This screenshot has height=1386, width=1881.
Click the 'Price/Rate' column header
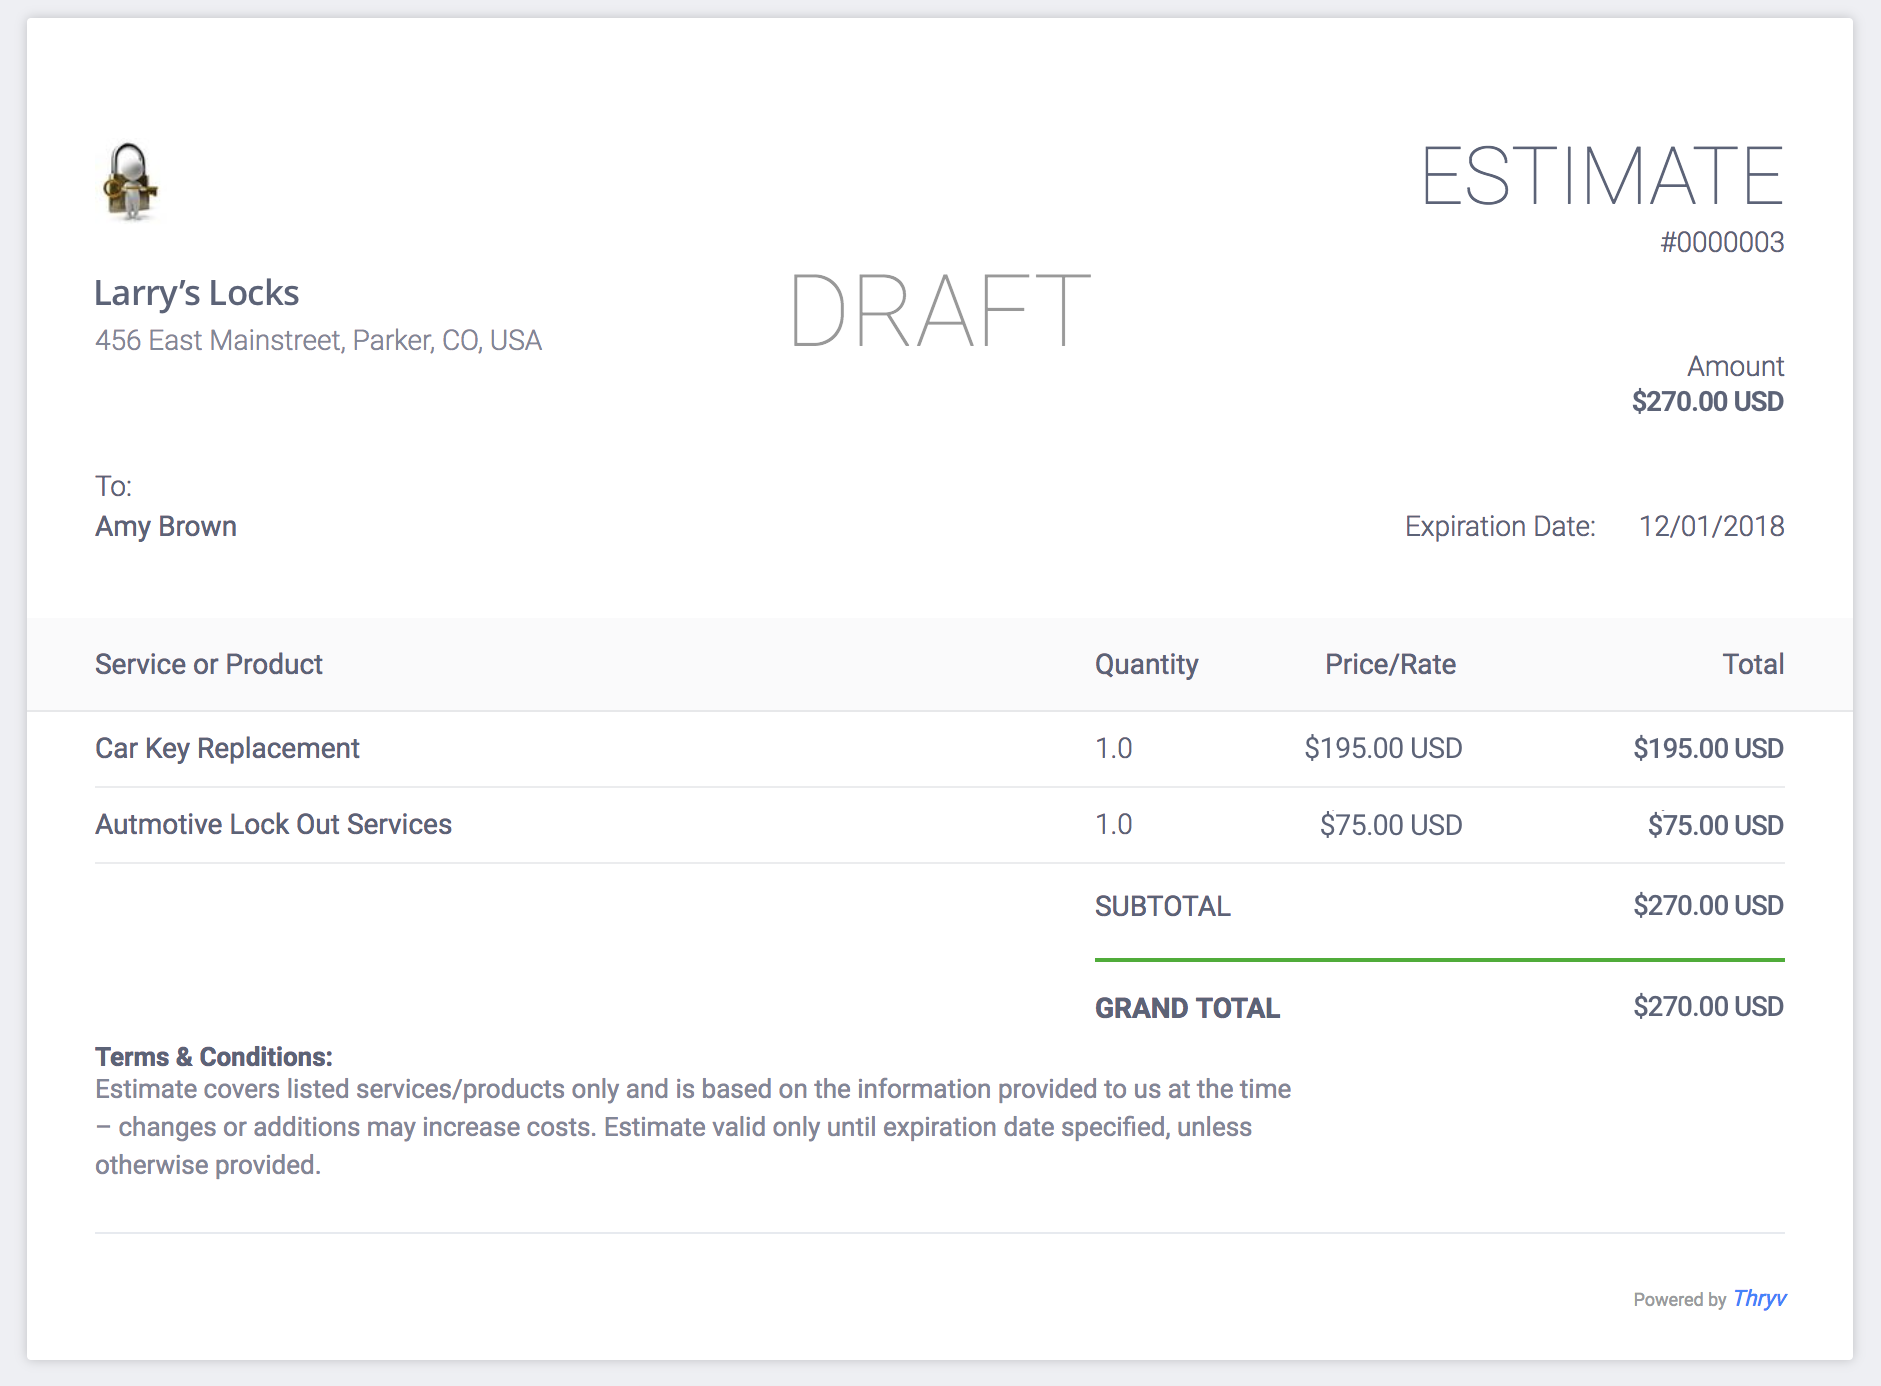point(1390,665)
